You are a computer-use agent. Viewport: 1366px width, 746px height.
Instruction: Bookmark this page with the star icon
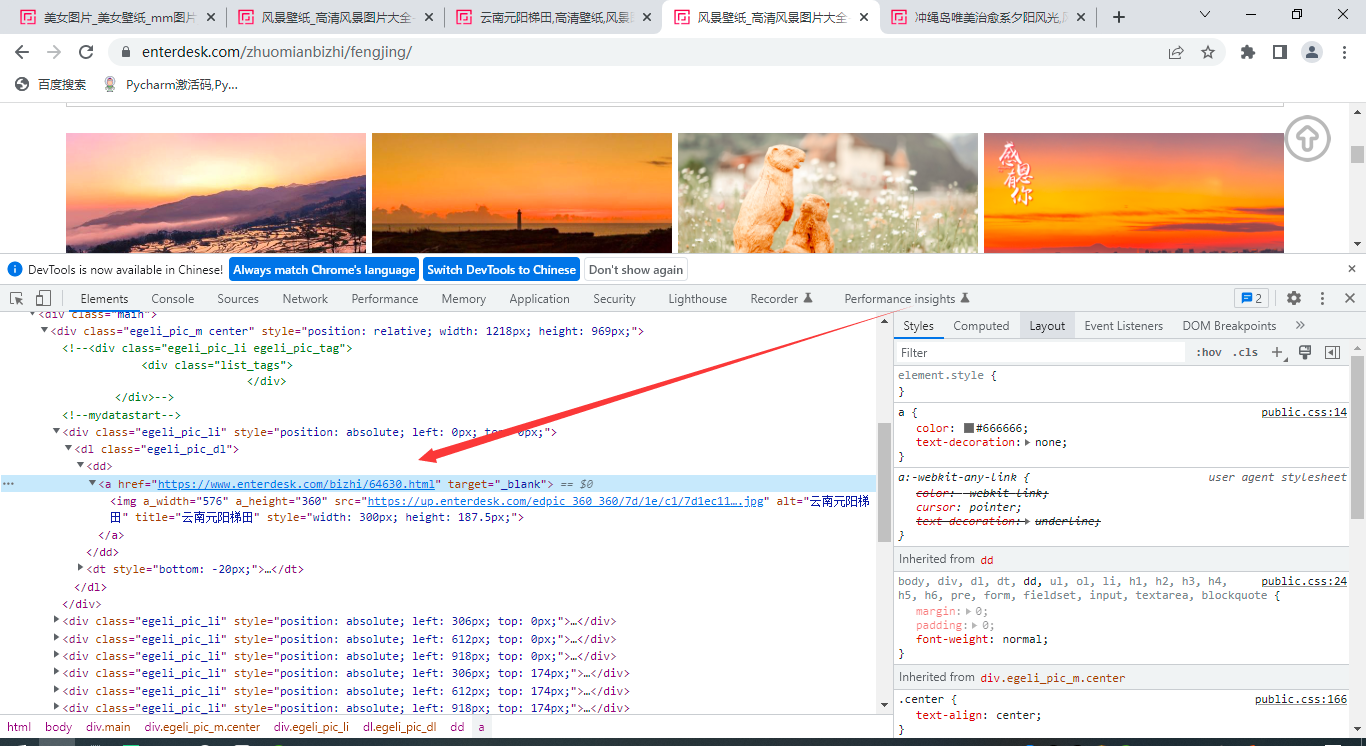tap(1208, 52)
